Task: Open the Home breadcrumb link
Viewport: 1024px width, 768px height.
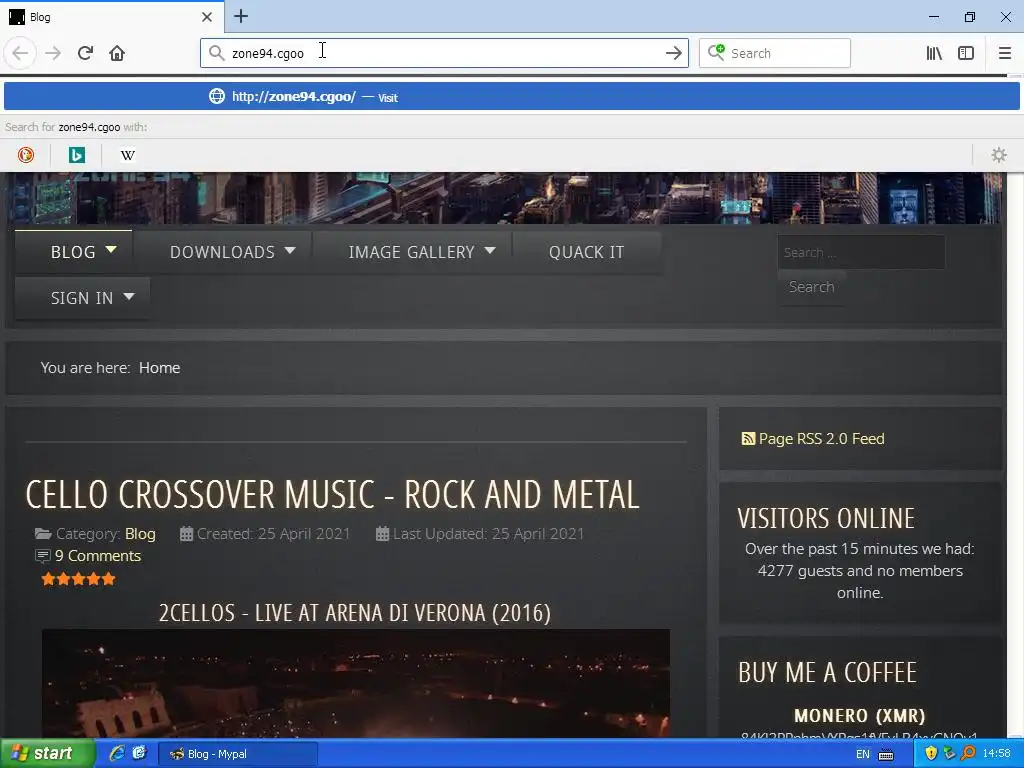Action: pyautogui.click(x=159, y=368)
